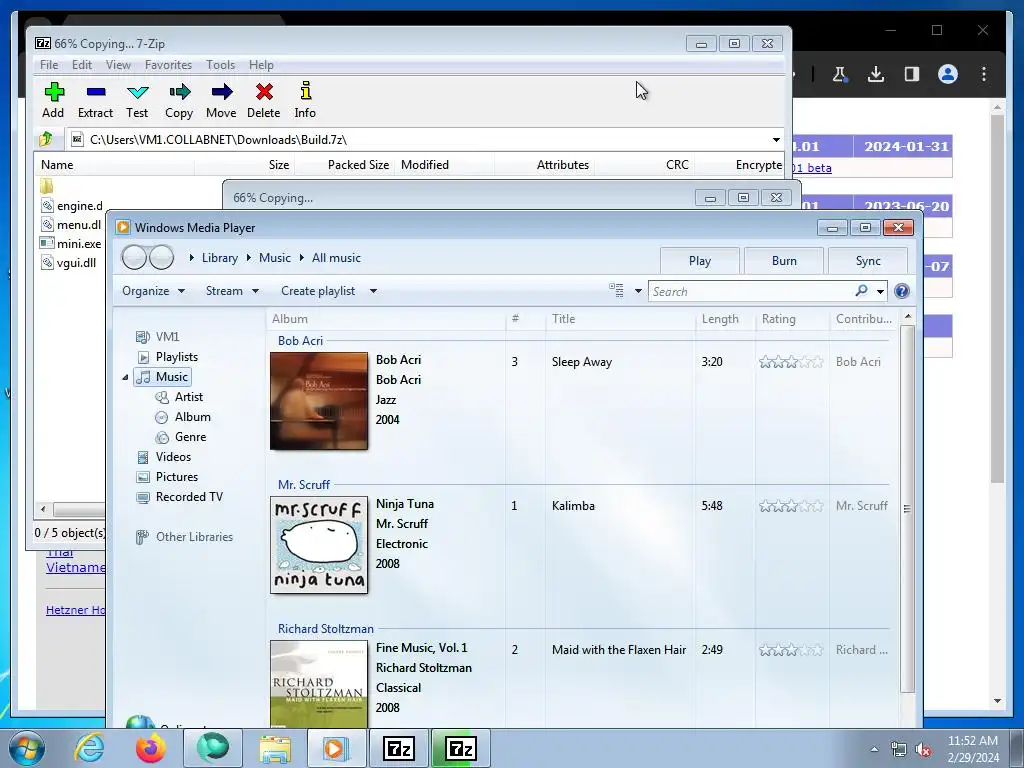Click the Ninja Tuna album art thumbnail
This screenshot has width=1024, height=768.
tap(319, 545)
